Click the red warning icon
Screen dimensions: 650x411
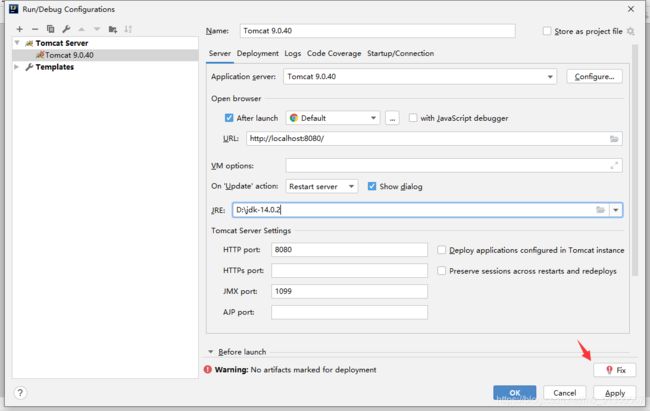[x=208, y=370]
